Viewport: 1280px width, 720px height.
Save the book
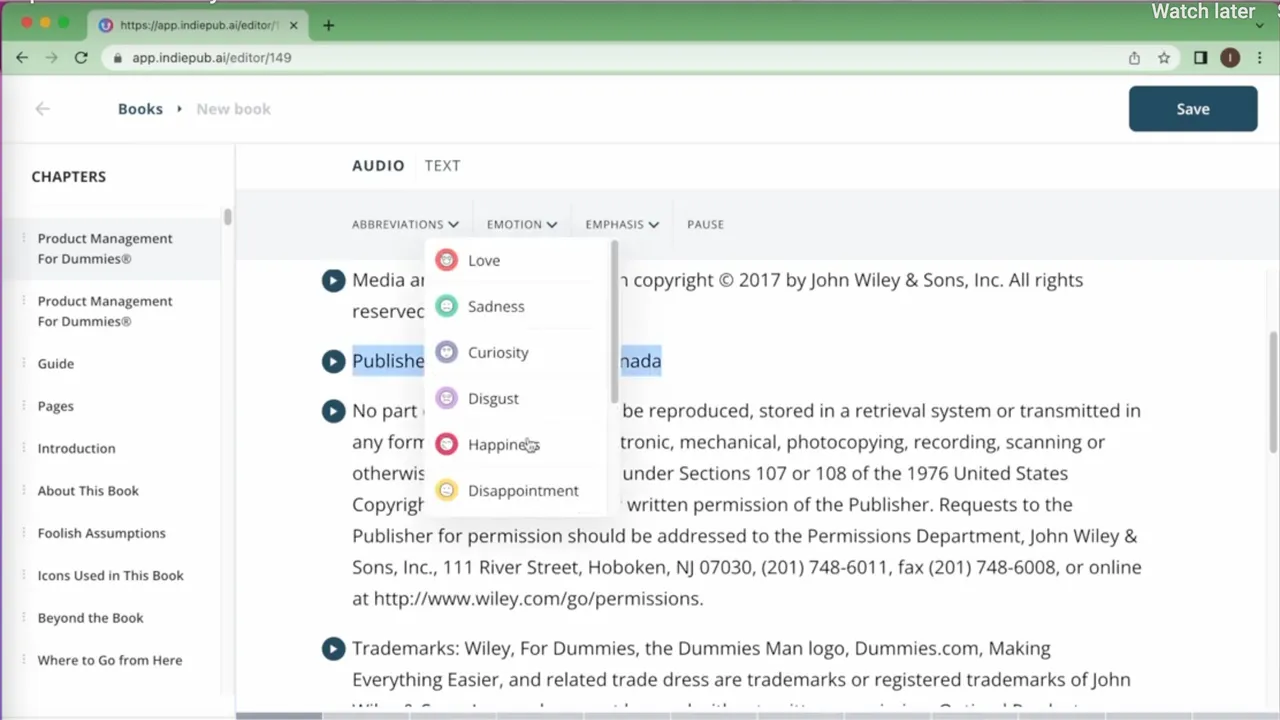[1193, 109]
